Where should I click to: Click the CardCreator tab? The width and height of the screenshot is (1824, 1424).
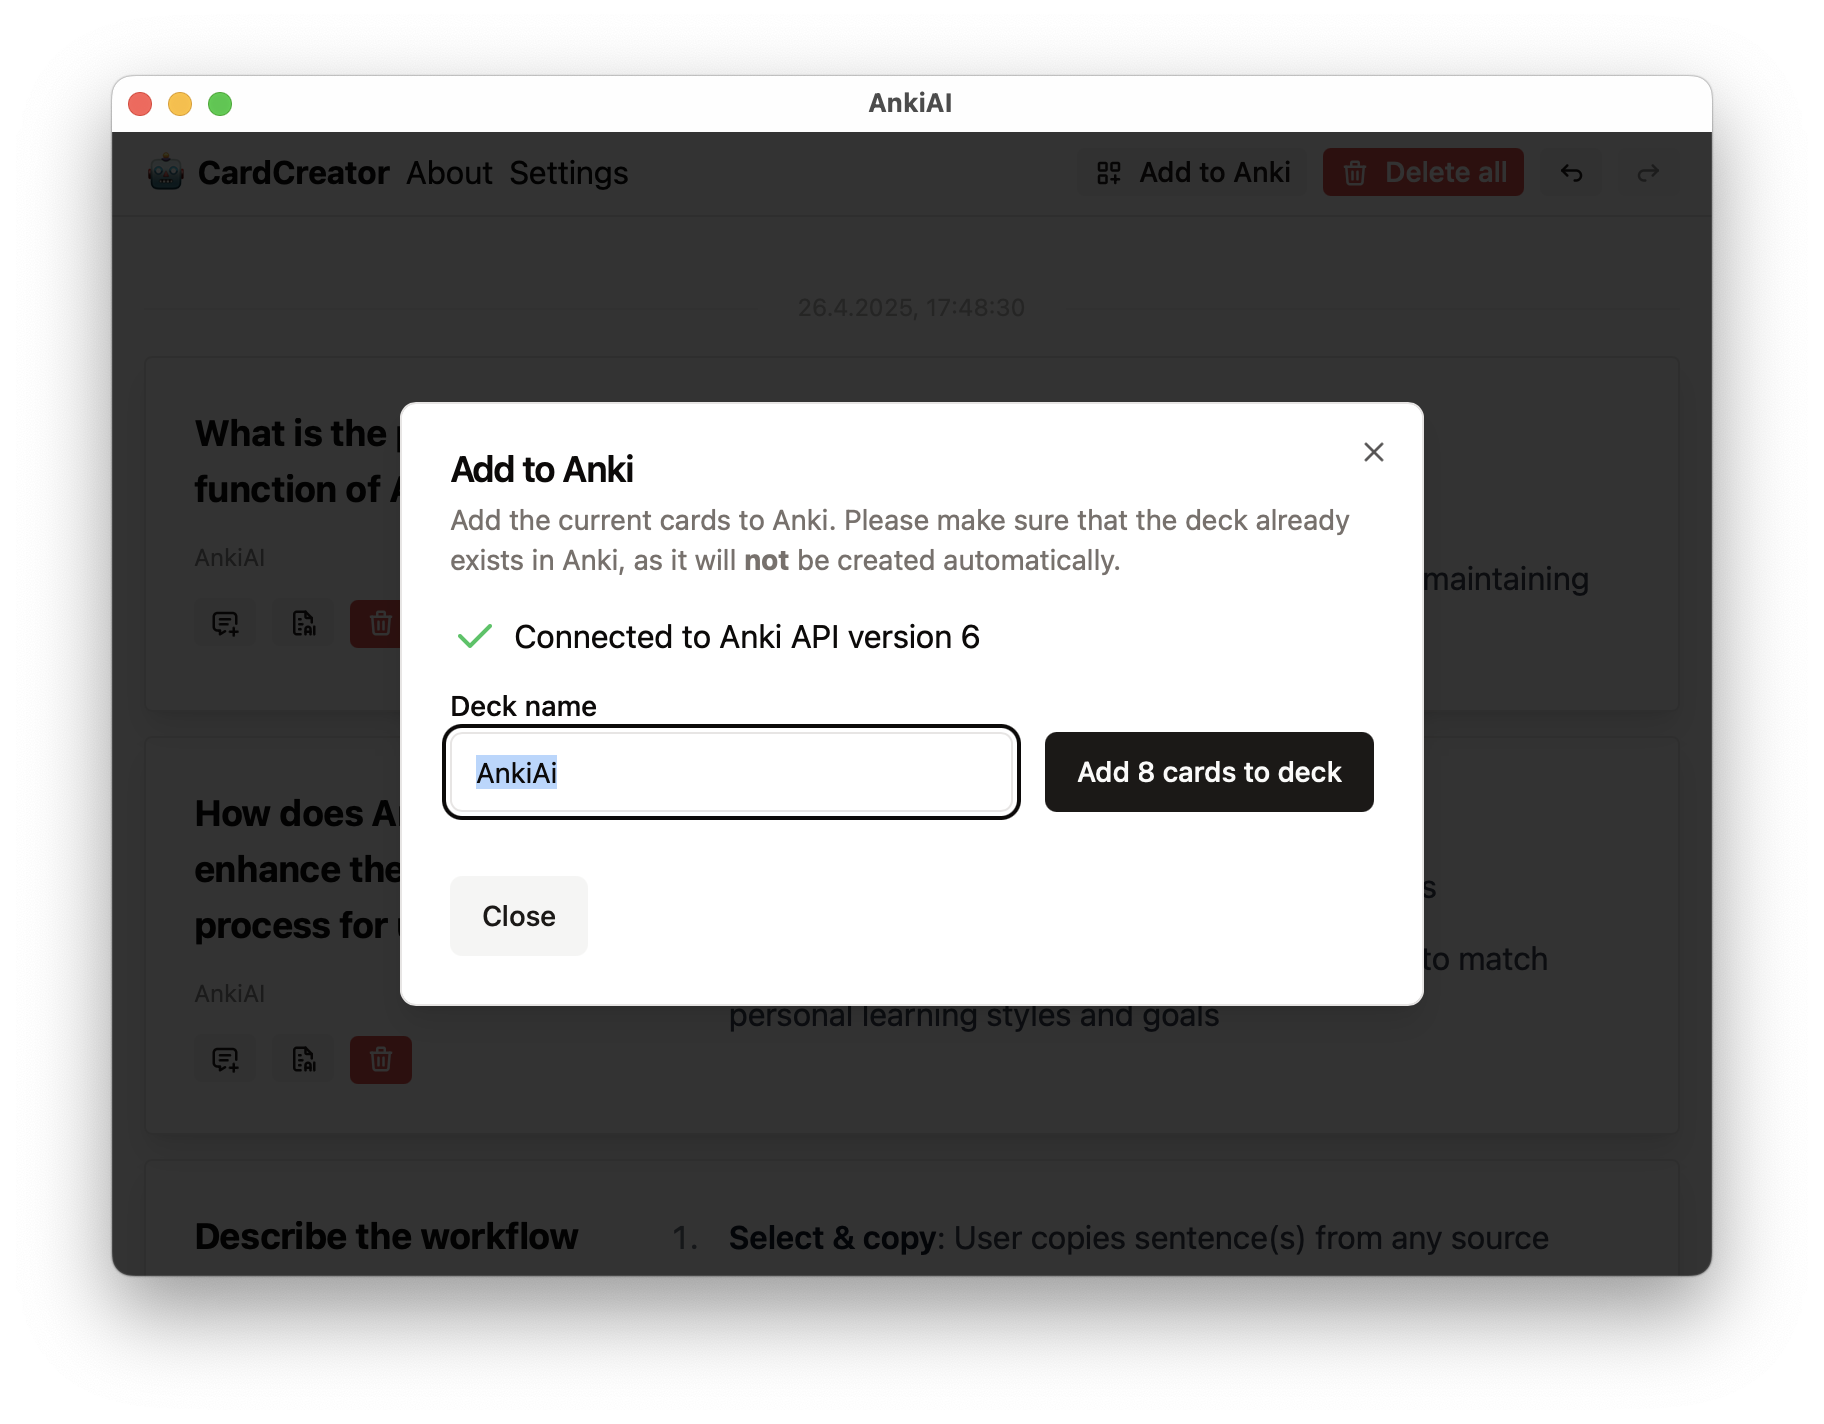coord(293,173)
